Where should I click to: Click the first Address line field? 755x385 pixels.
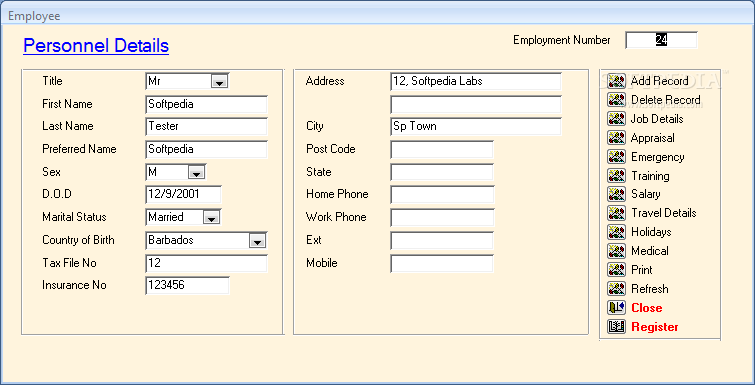tap(476, 81)
